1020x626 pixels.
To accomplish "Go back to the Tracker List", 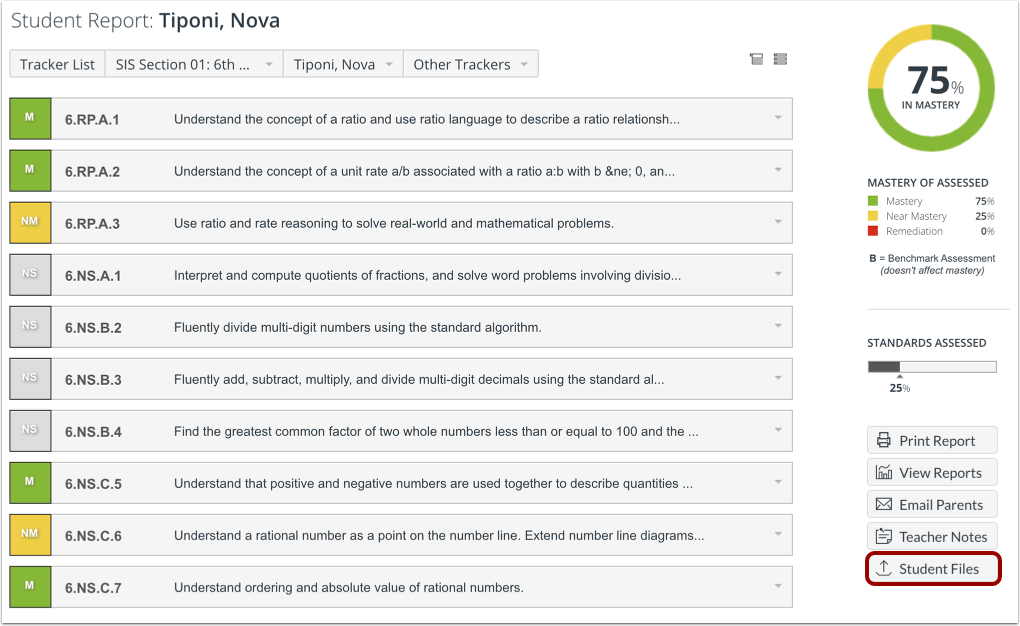I will (57, 63).
